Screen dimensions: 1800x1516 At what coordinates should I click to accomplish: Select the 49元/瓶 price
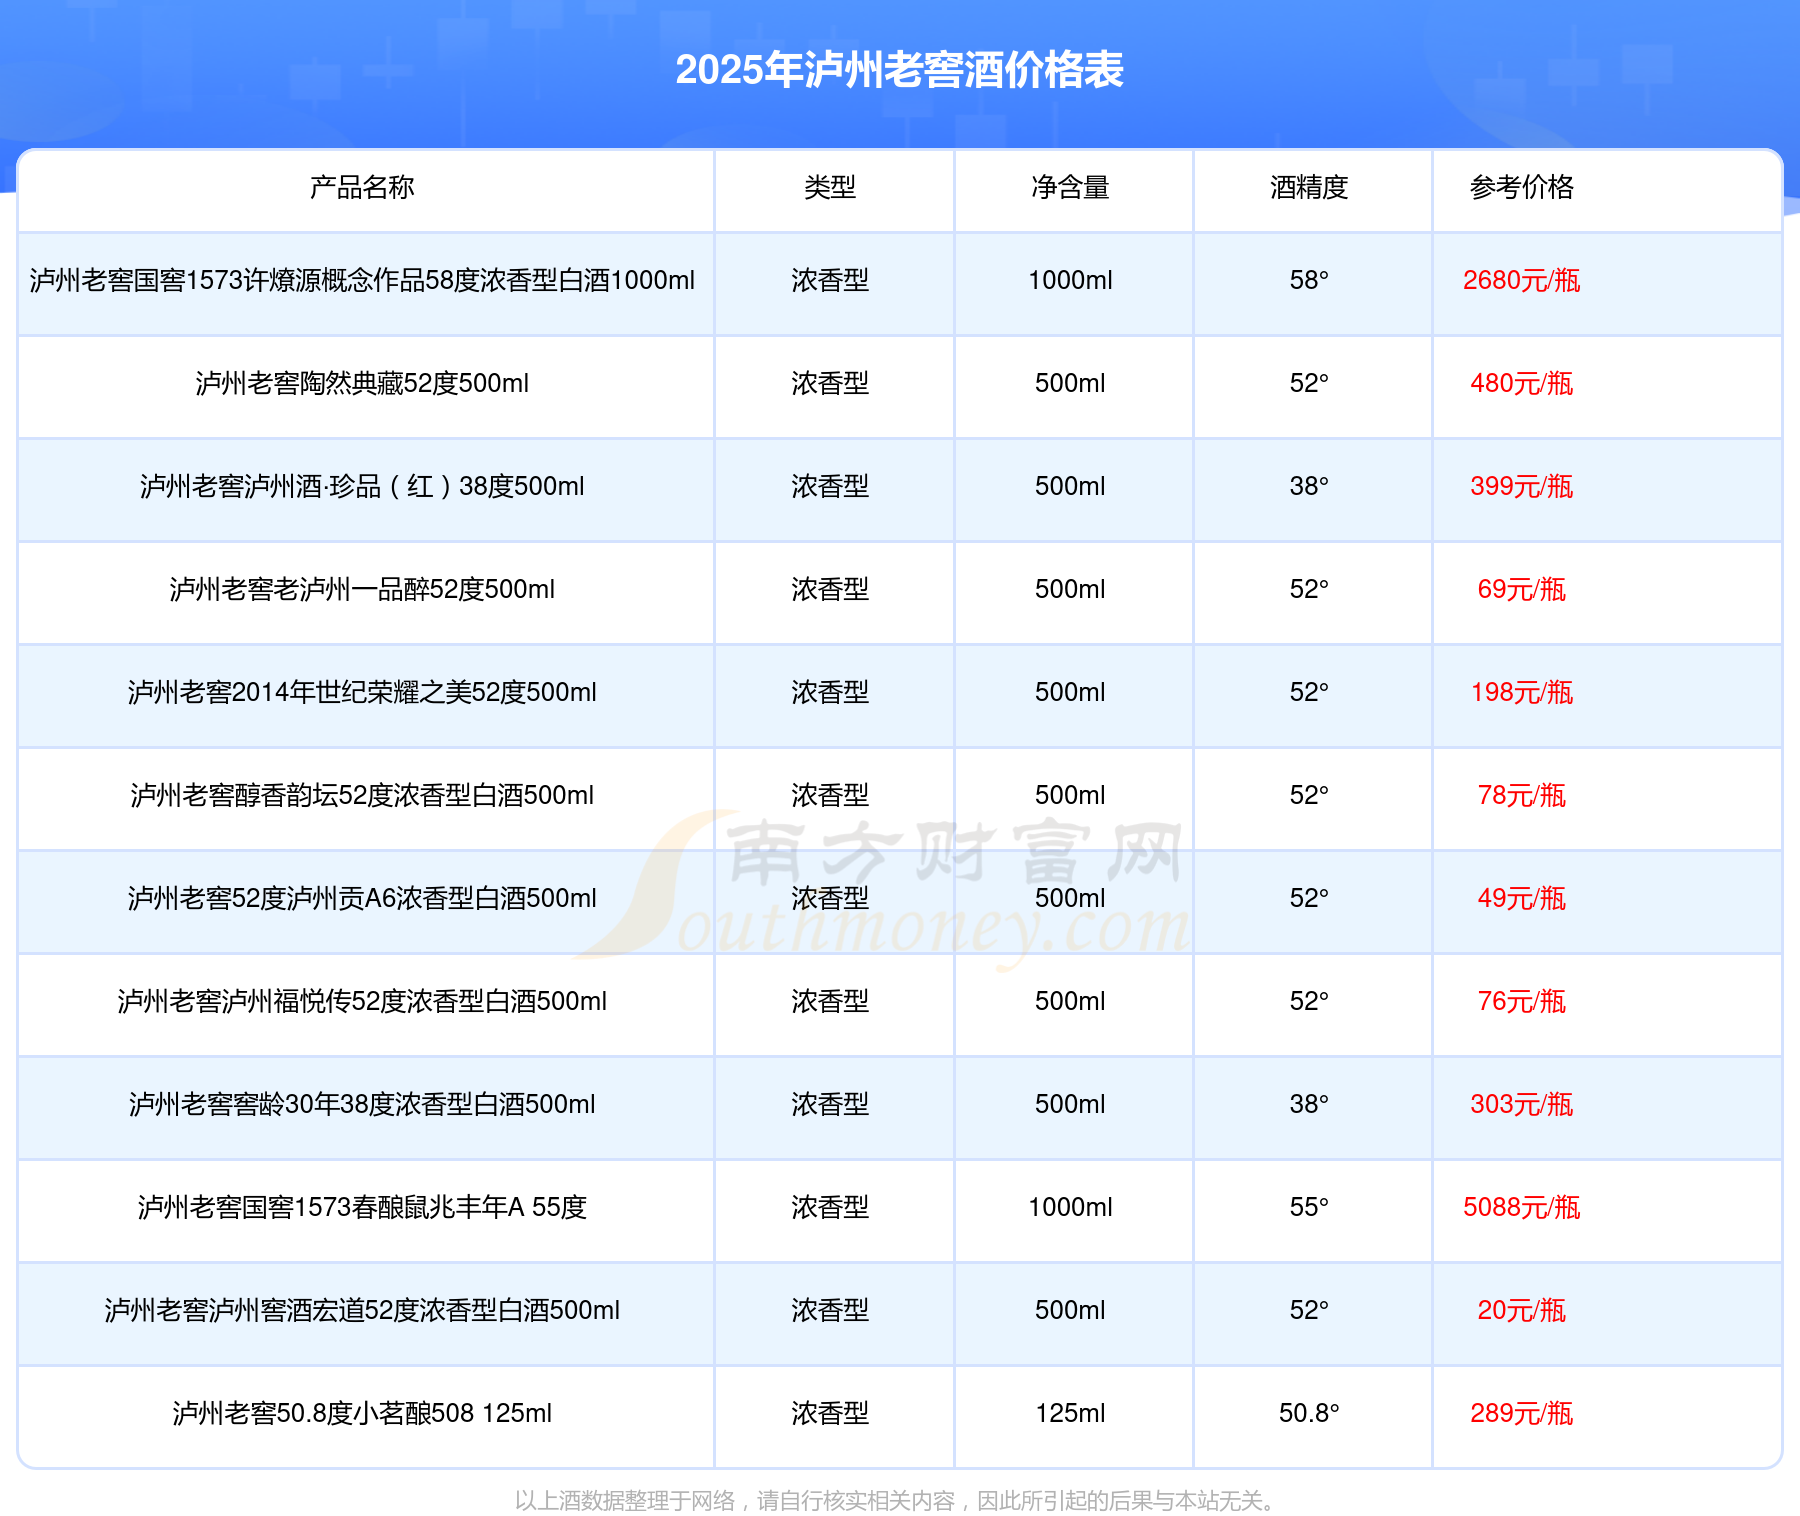[x=1522, y=898]
